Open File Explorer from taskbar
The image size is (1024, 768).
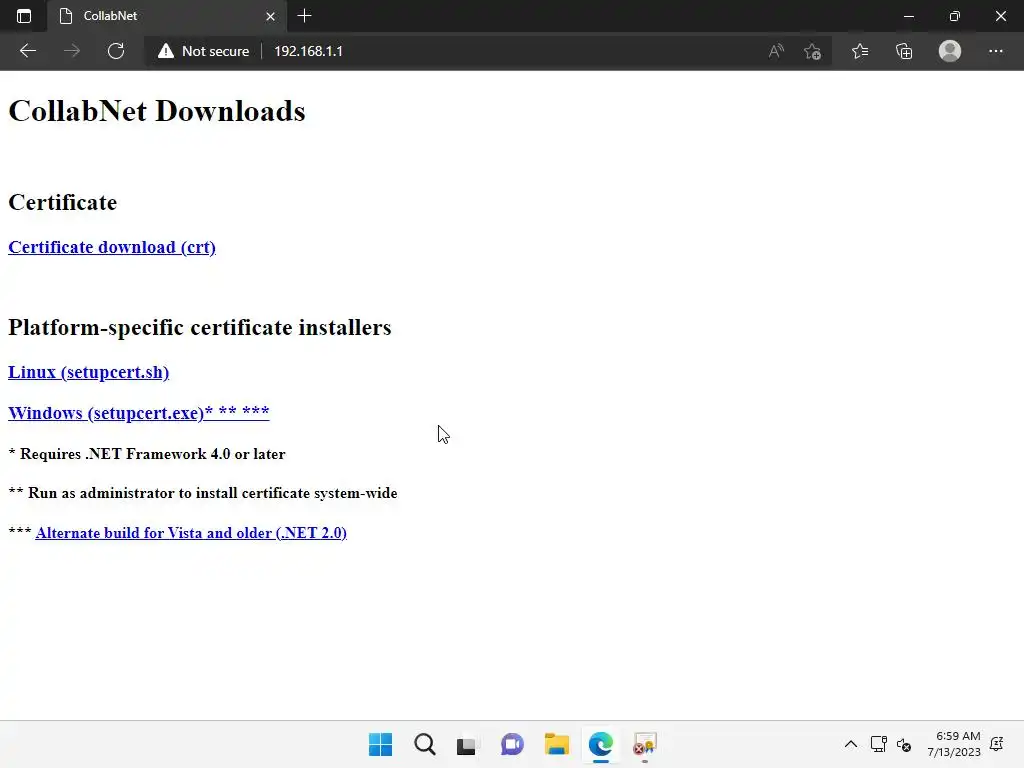point(556,744)
